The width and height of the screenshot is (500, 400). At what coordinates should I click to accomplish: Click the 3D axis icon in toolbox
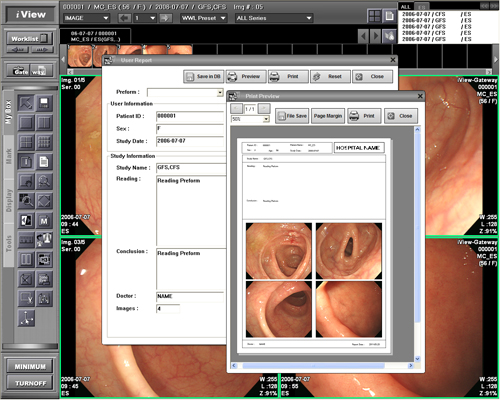tap(26, 318)
